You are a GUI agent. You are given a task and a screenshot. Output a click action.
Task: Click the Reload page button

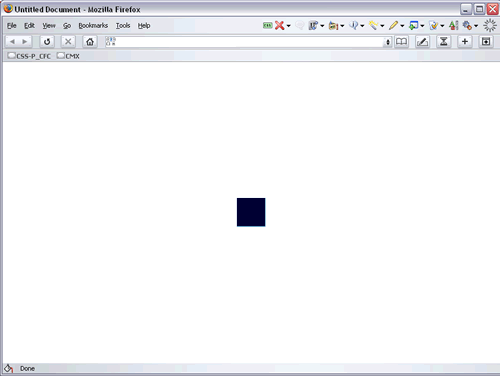tap(47, 42)
